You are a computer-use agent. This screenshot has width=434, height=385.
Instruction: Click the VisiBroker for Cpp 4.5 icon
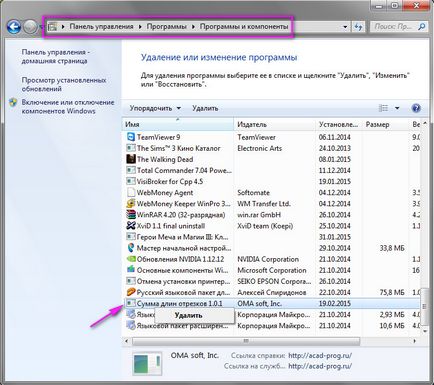131,181
